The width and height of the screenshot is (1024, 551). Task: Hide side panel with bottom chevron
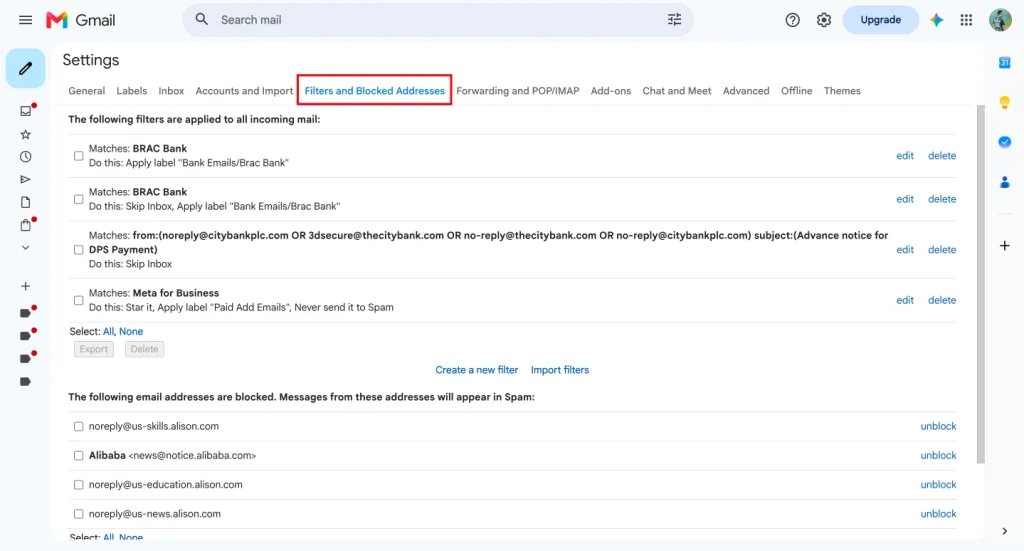pos(1004,531)
